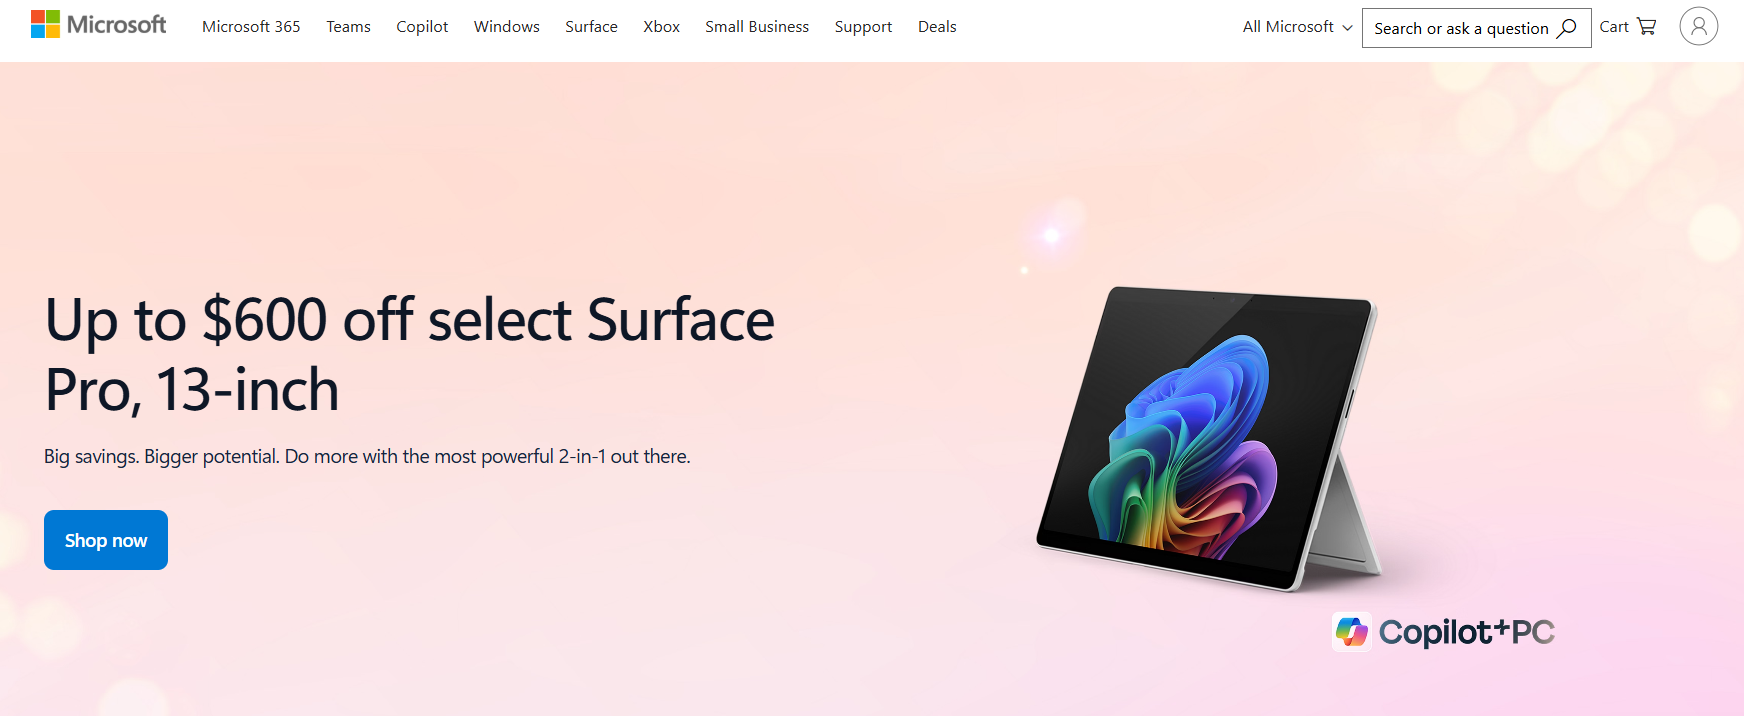This screenshot has height=716, width=1744.
Task: Click the Support link in header
Action: point(863,27)
